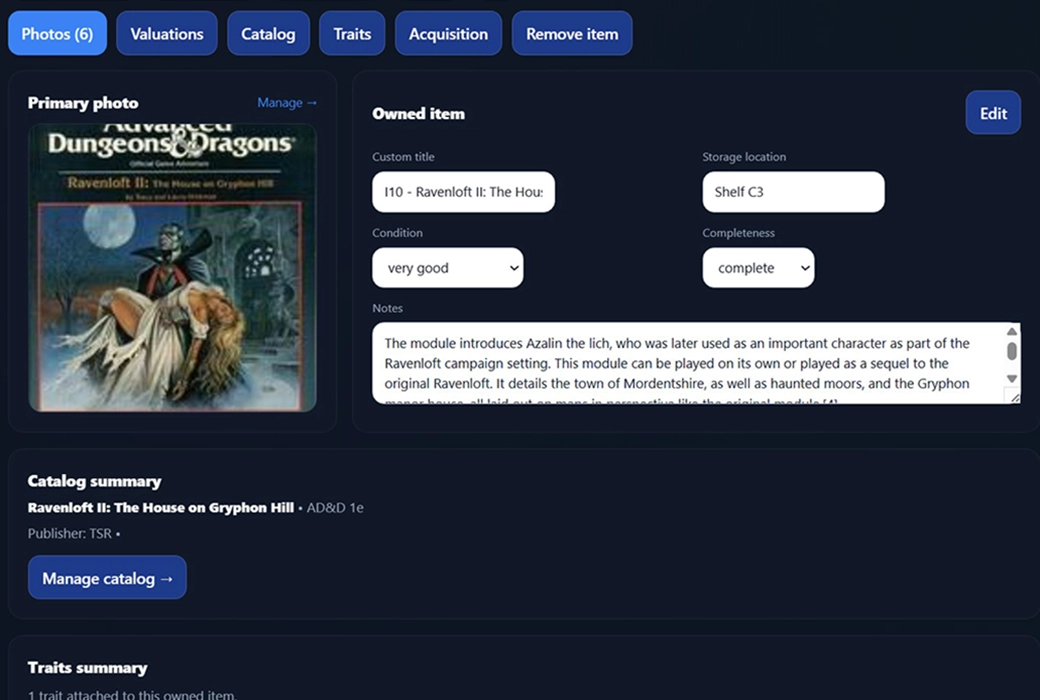Click the Notes scrollbar thumb
The image size is (1040, 700).
(x=1011, y=351)
